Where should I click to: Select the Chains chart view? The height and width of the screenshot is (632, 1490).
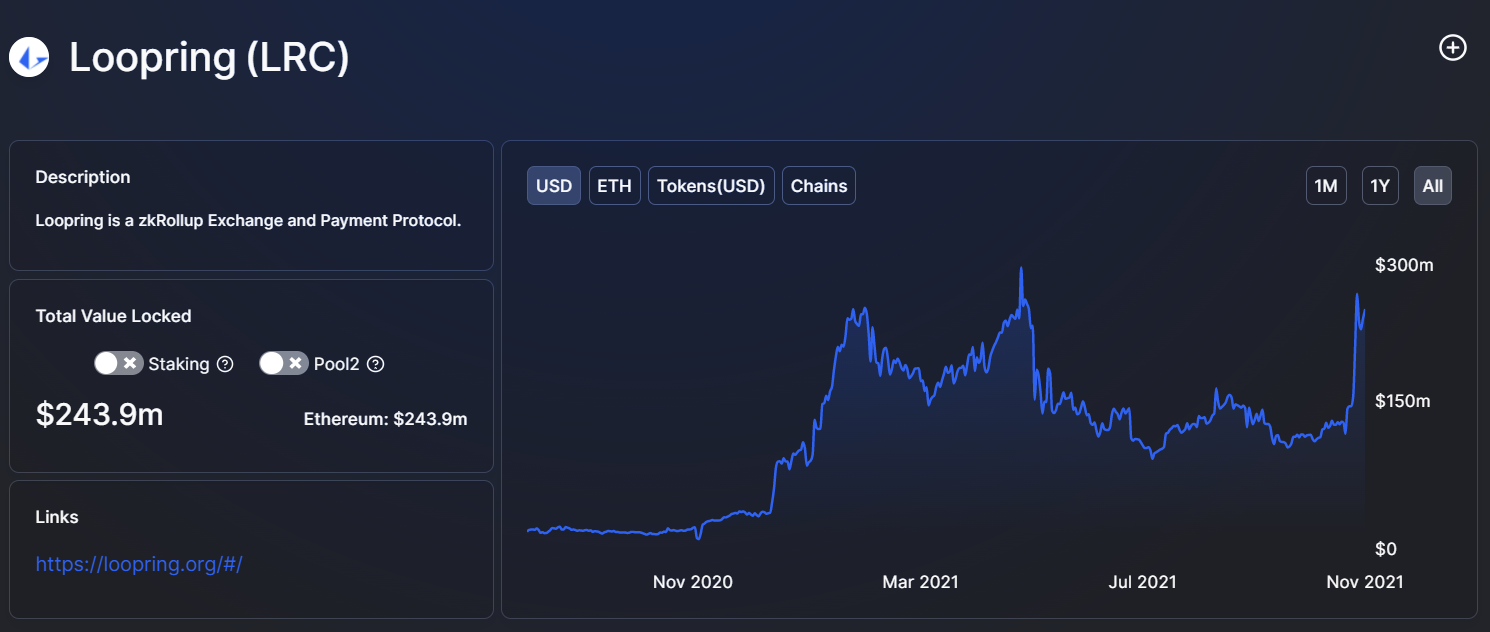coord(819,185)
